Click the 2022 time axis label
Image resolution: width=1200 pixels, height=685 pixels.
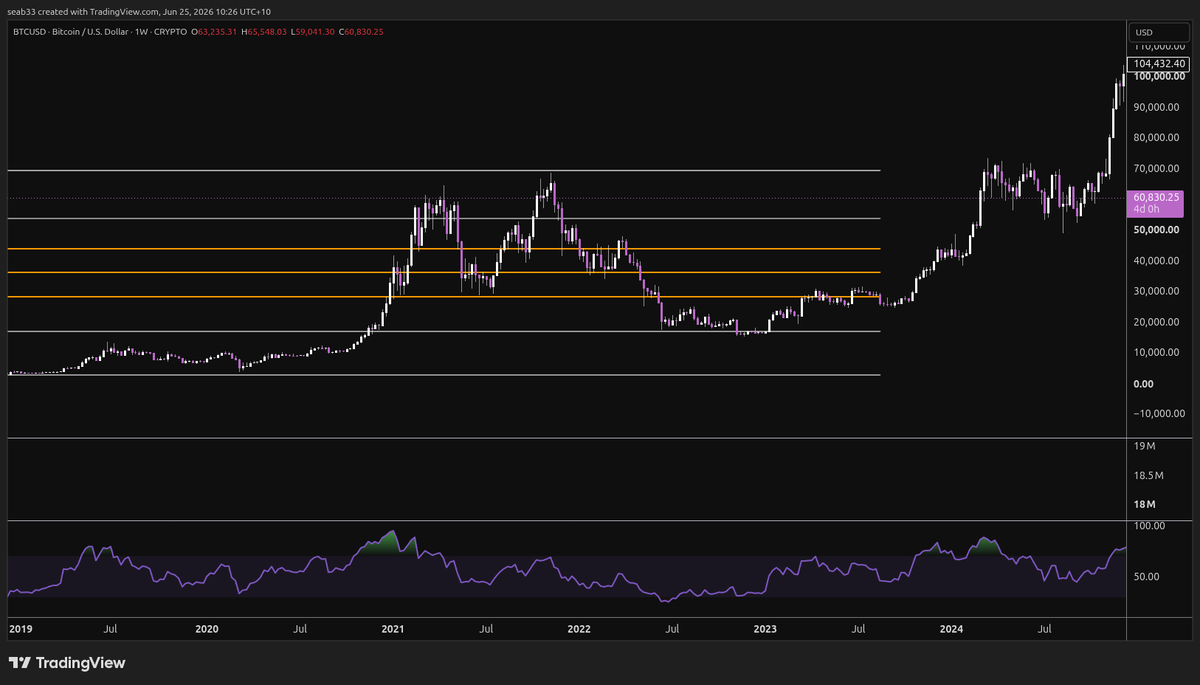click(x=579, y=630)
